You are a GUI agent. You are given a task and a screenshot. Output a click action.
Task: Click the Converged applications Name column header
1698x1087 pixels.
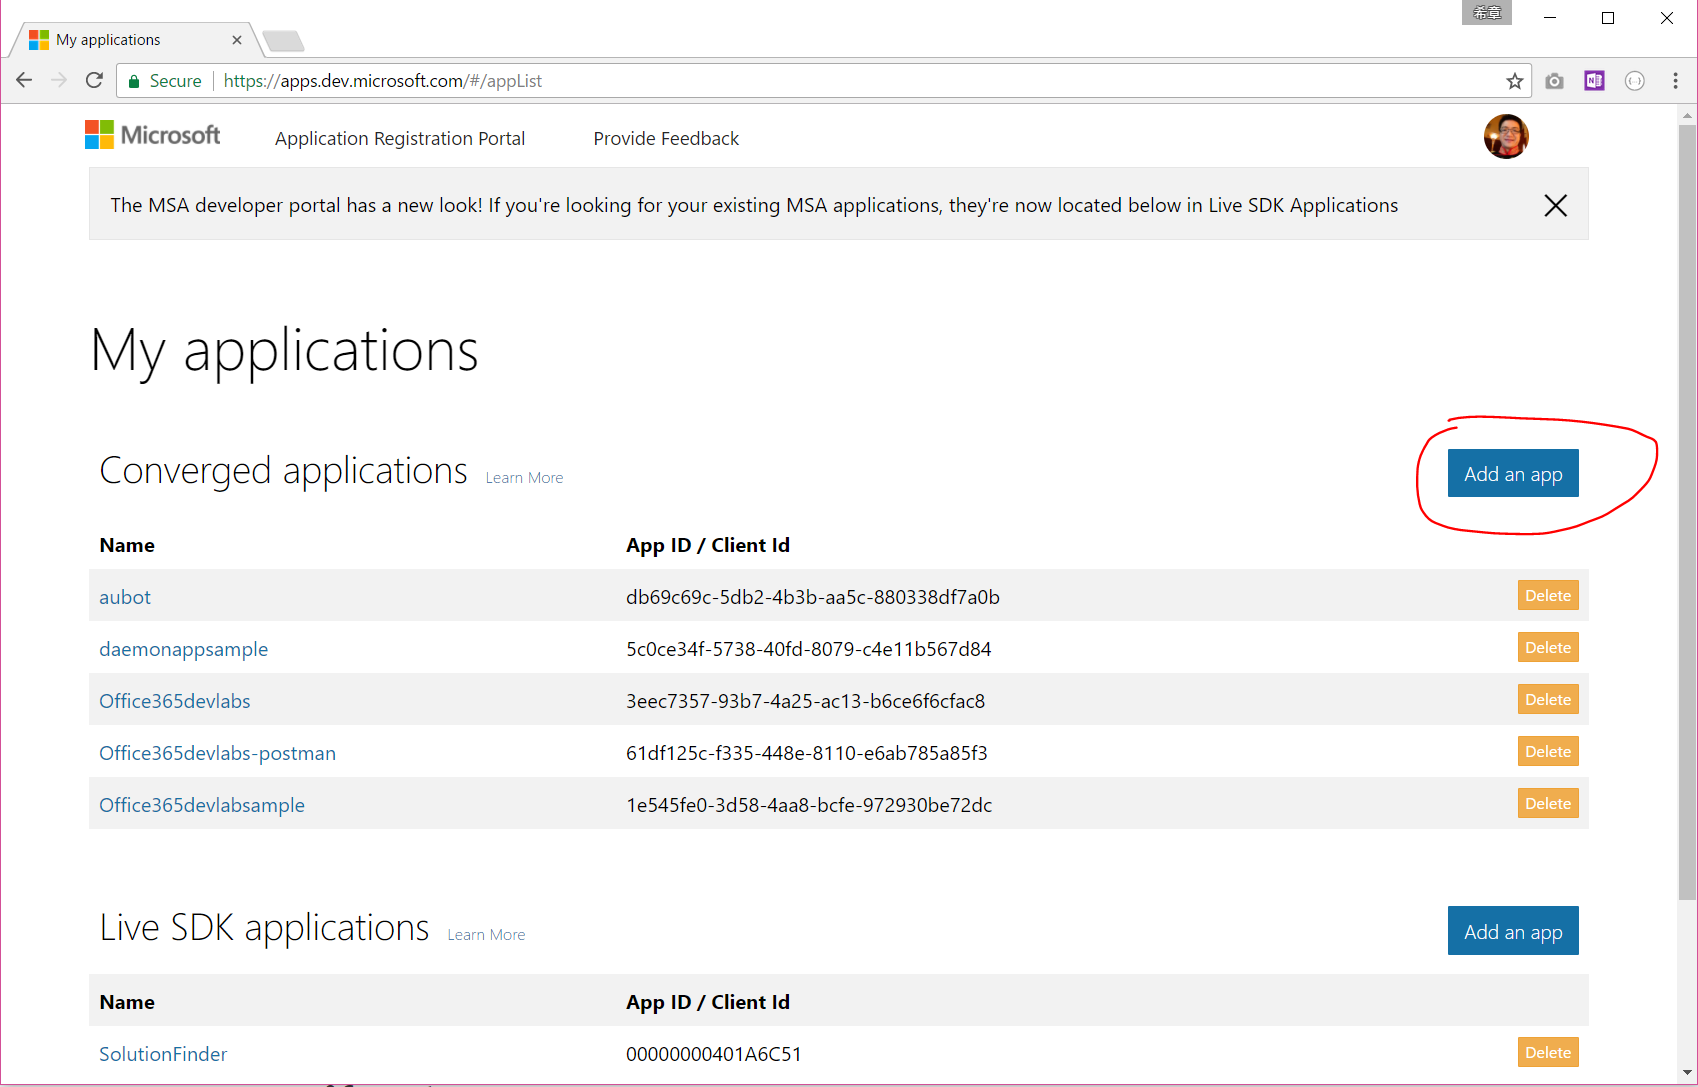(x=127, y=545)
